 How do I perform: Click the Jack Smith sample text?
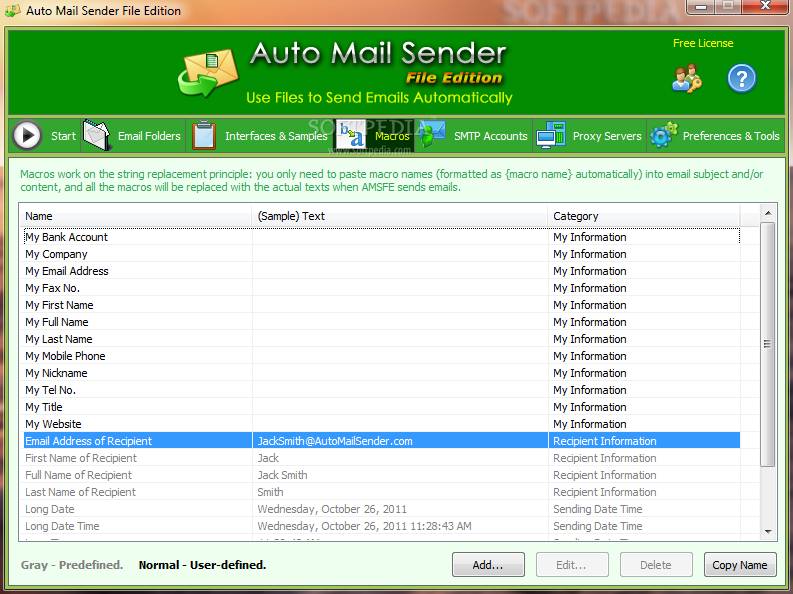(282, 475)
